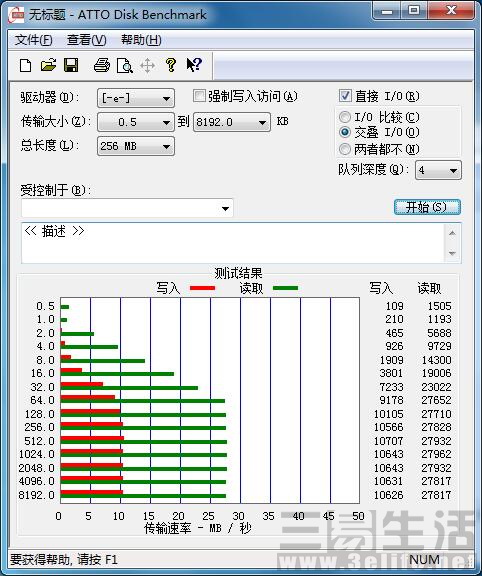The image size is (482, 576).
Task: Minimize the ATTO Disk Benchmark window
Action: [x=386, y=11]
